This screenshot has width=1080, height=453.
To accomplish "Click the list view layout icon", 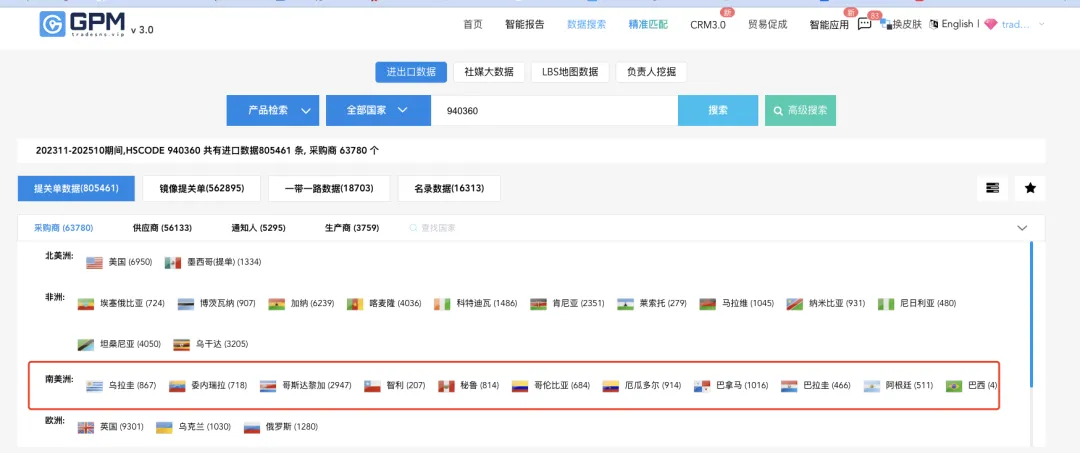I will pos(992,187).
